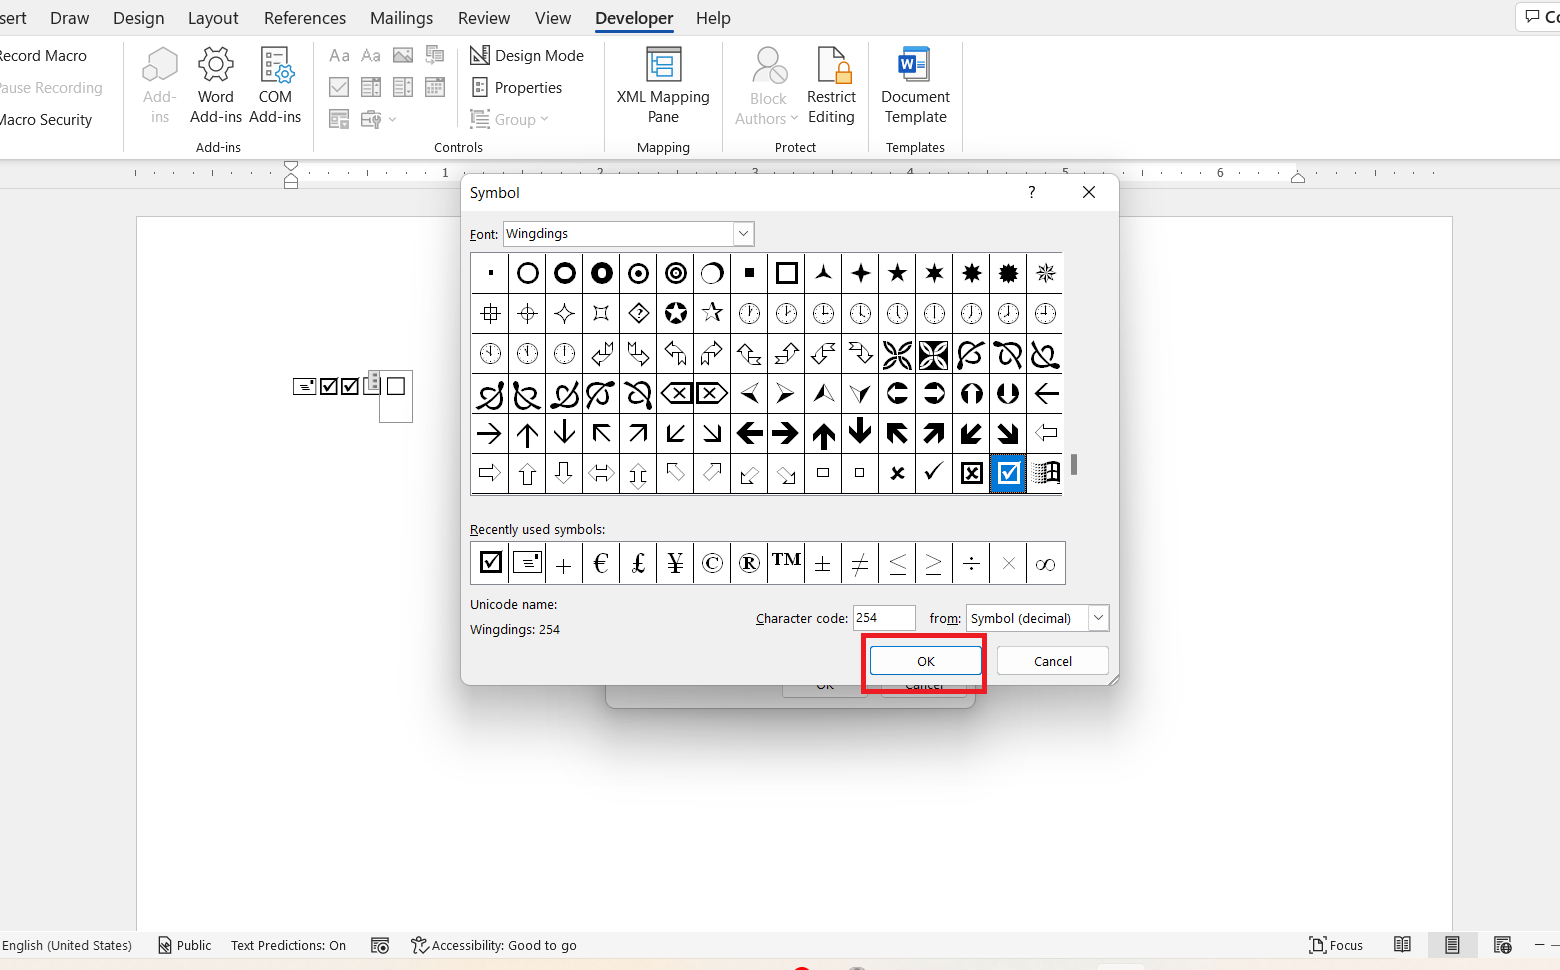The image size is (1560, 970).
Task: Open Macro Security settings
Action: [46, 120]
